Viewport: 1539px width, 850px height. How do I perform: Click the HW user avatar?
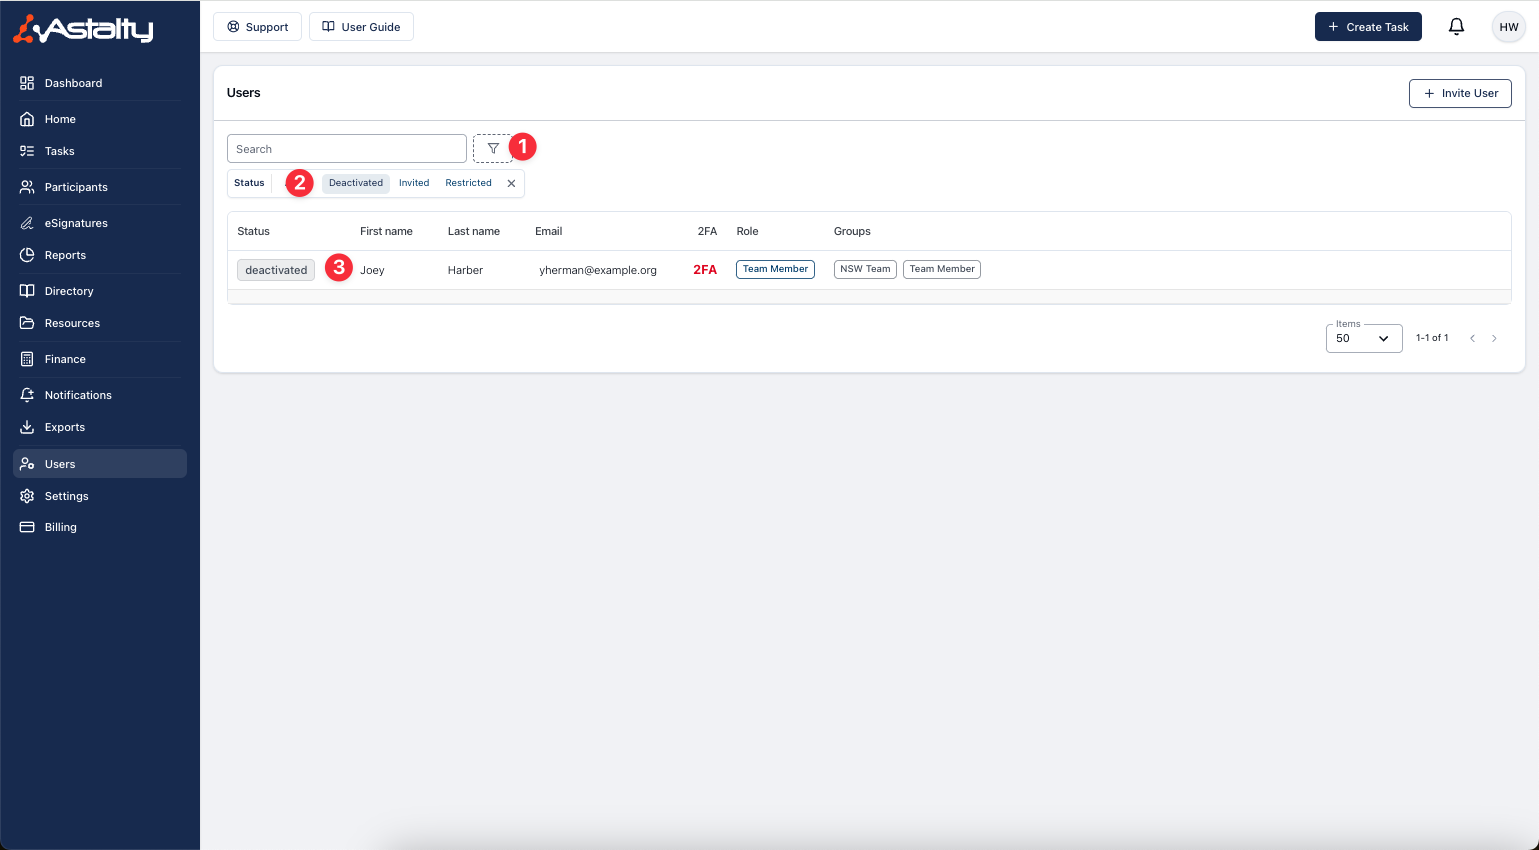tap(1508, 27)
